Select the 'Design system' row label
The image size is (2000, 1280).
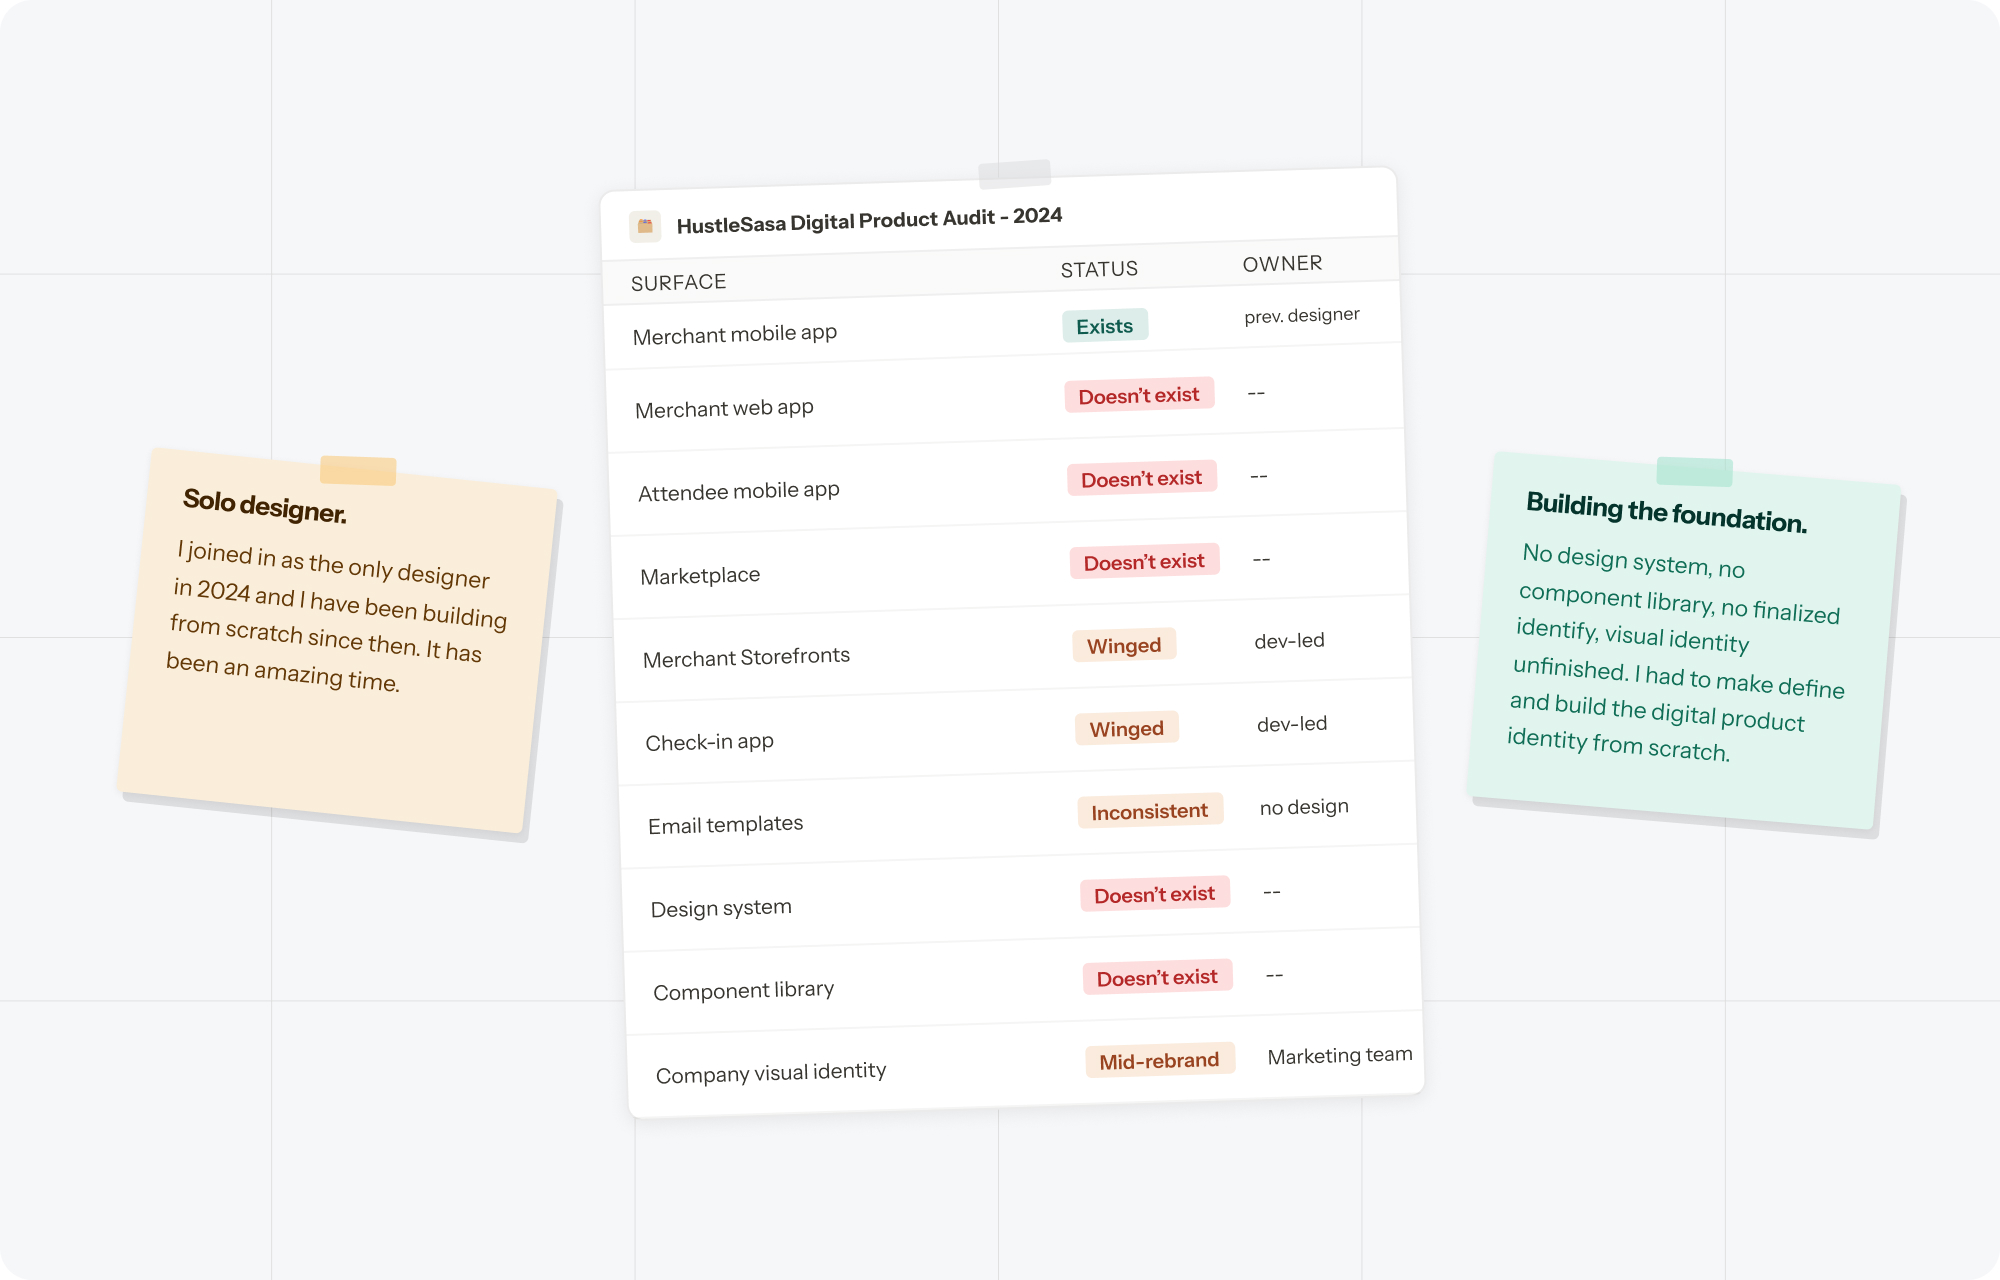click(721, 908)
